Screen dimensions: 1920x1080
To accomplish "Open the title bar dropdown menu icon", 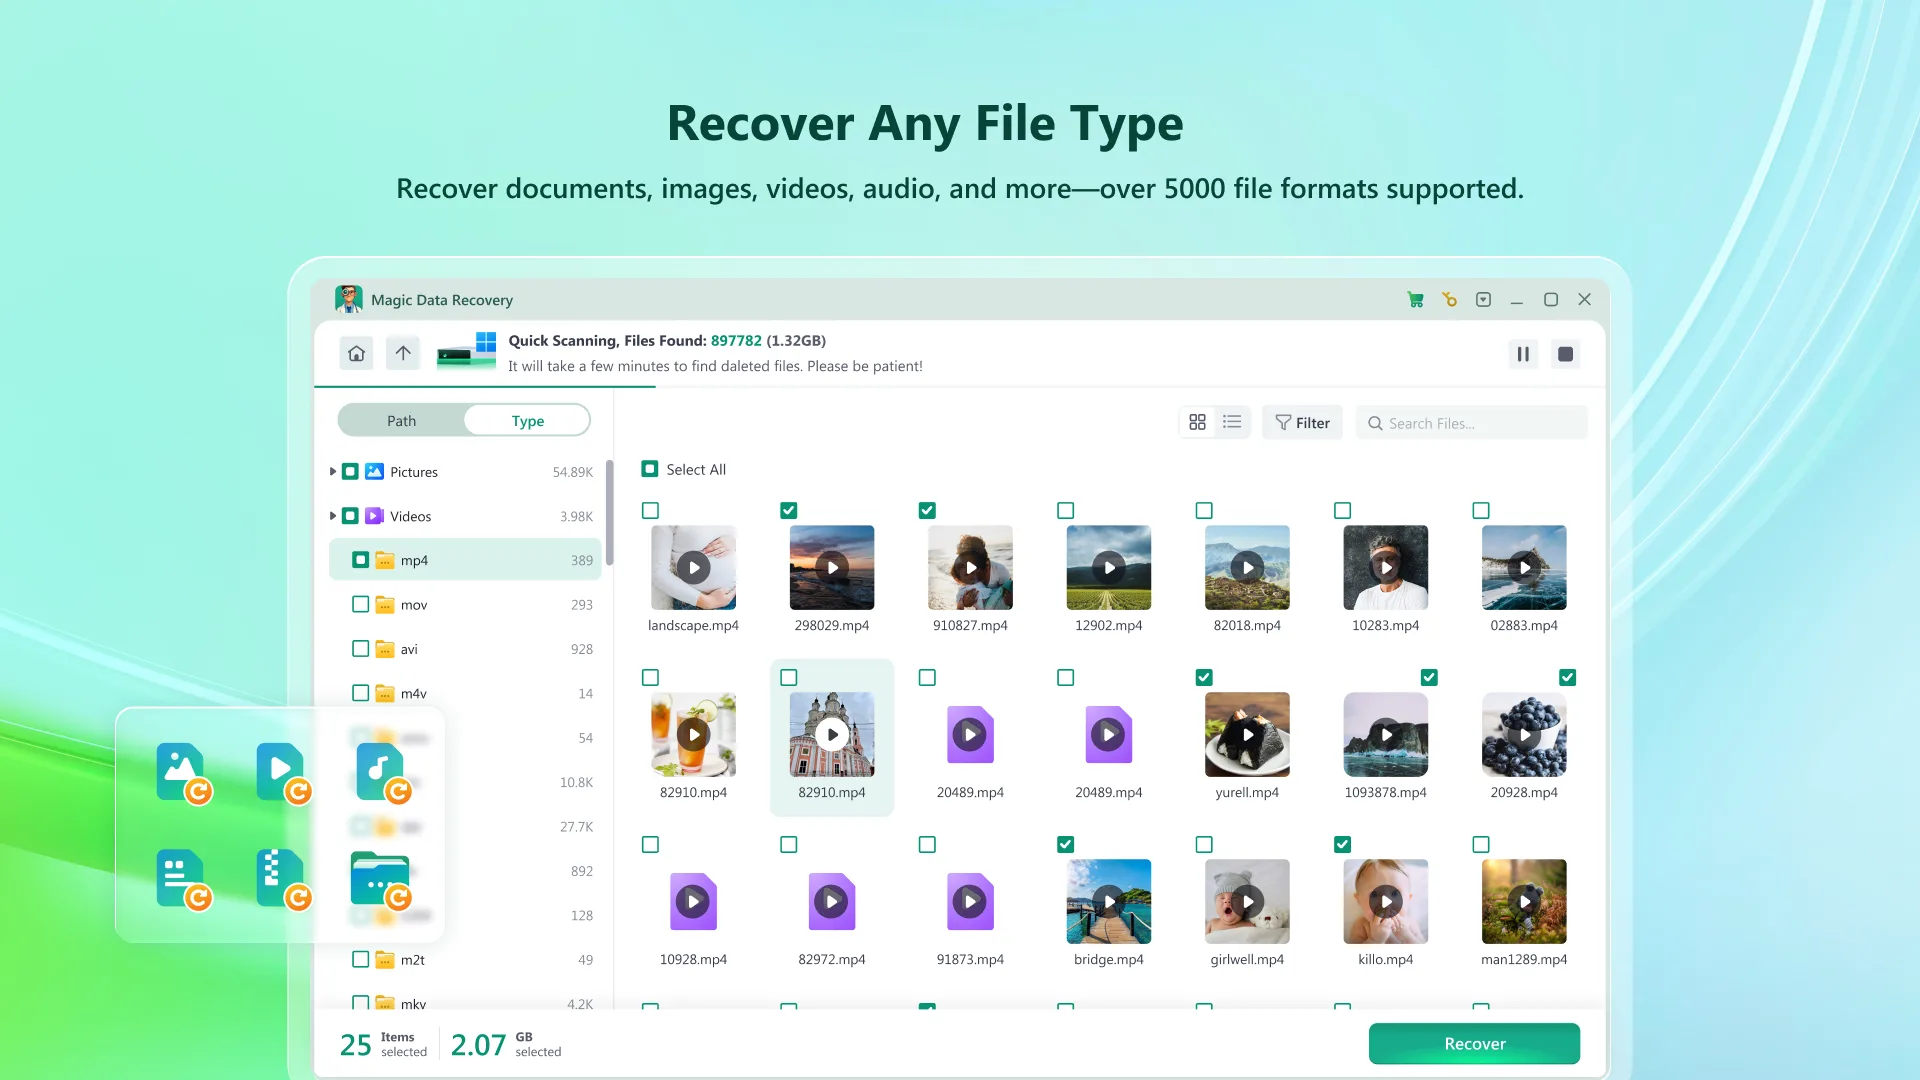I will click(1483, 300).
